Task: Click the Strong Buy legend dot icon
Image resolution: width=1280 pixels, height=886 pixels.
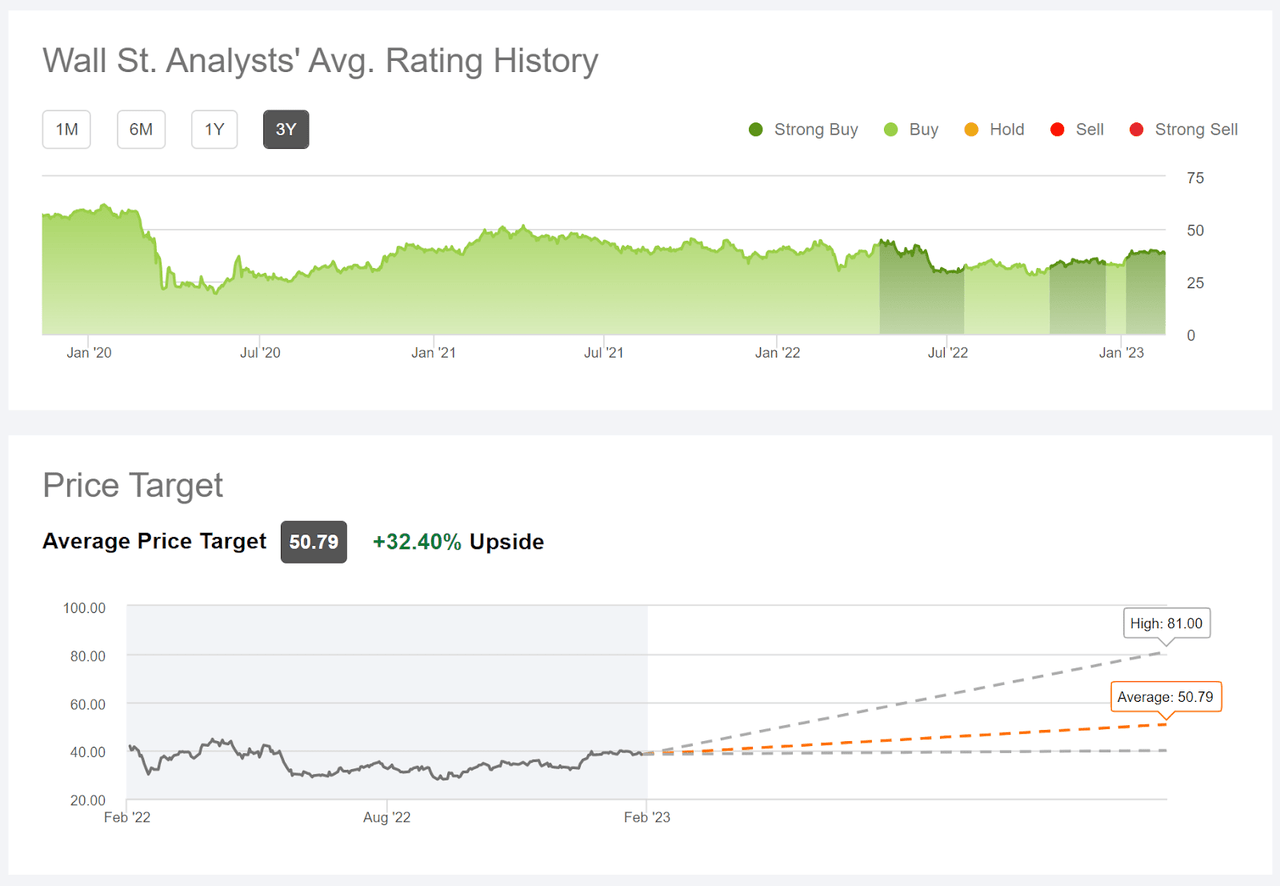Action: point(755,129)
